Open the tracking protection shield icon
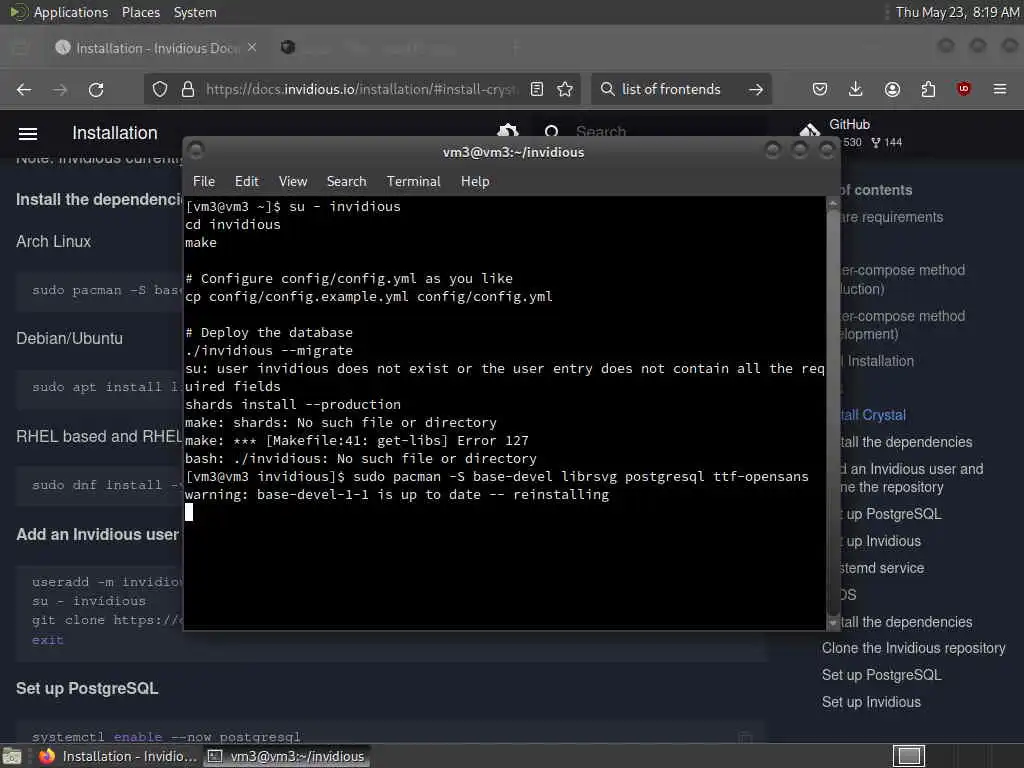The image size is (1024, 768). click(159, 89)
